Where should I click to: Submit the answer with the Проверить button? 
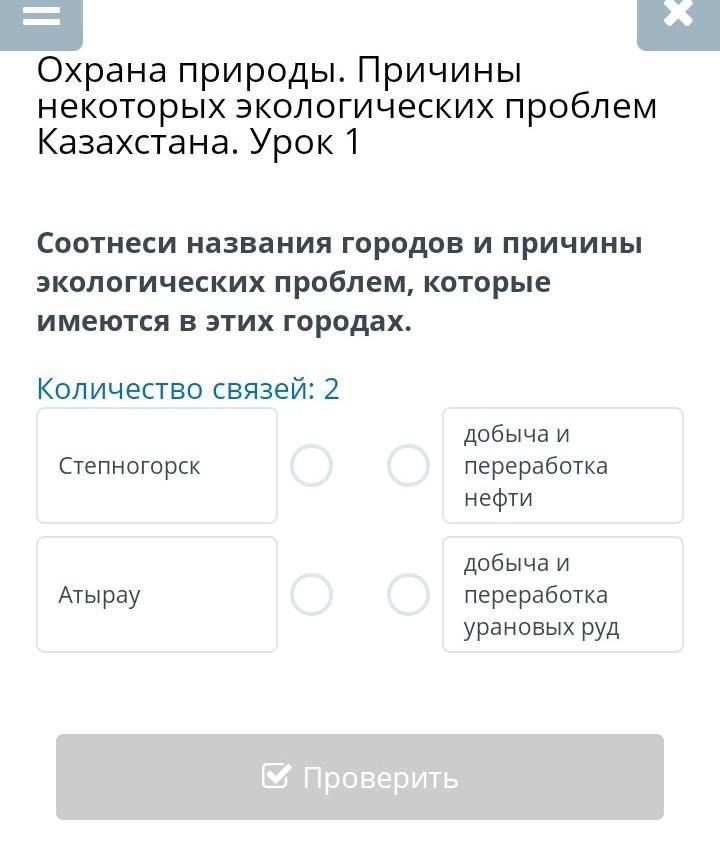point(360,777)
